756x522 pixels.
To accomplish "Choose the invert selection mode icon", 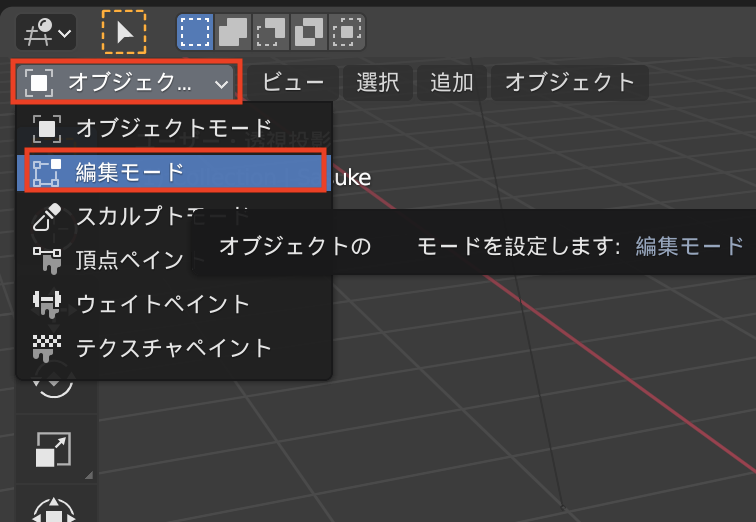I will click(x=309, y=32).
